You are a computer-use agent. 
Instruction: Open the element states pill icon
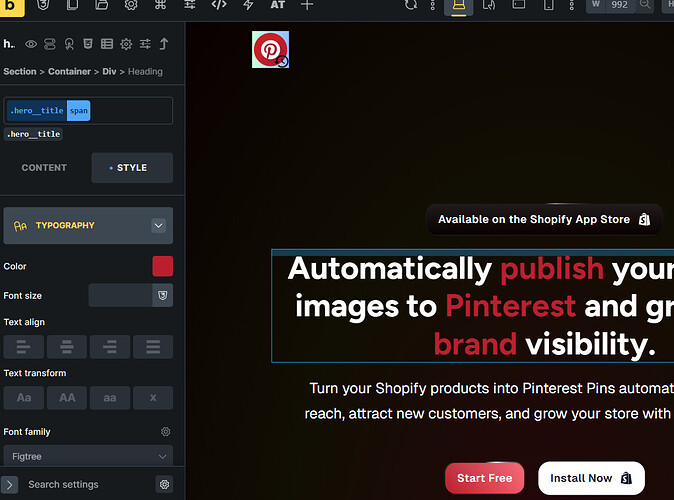click(x=50, y=44)
